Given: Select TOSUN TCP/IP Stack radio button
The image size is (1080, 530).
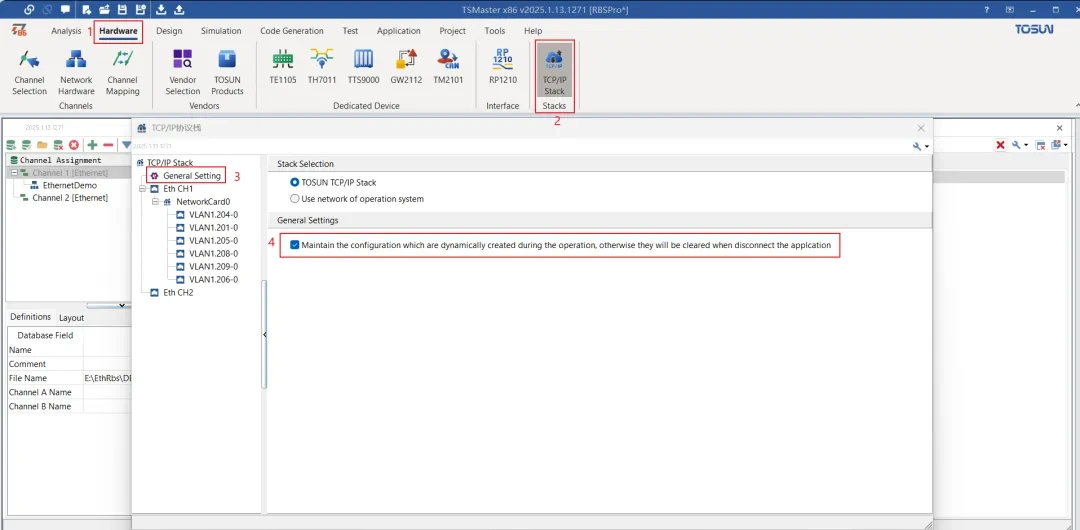Looking at the screenshot, I should pos(295,182).
